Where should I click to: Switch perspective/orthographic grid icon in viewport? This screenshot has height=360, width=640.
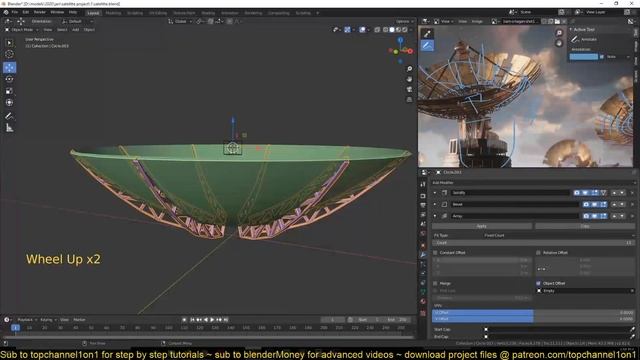tap(409, 100)
